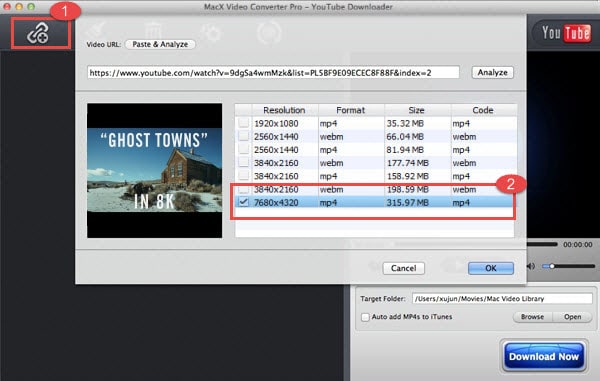Start download with Download Now
Viewport: 600px width, 381px height.
(x=543, y=357)
